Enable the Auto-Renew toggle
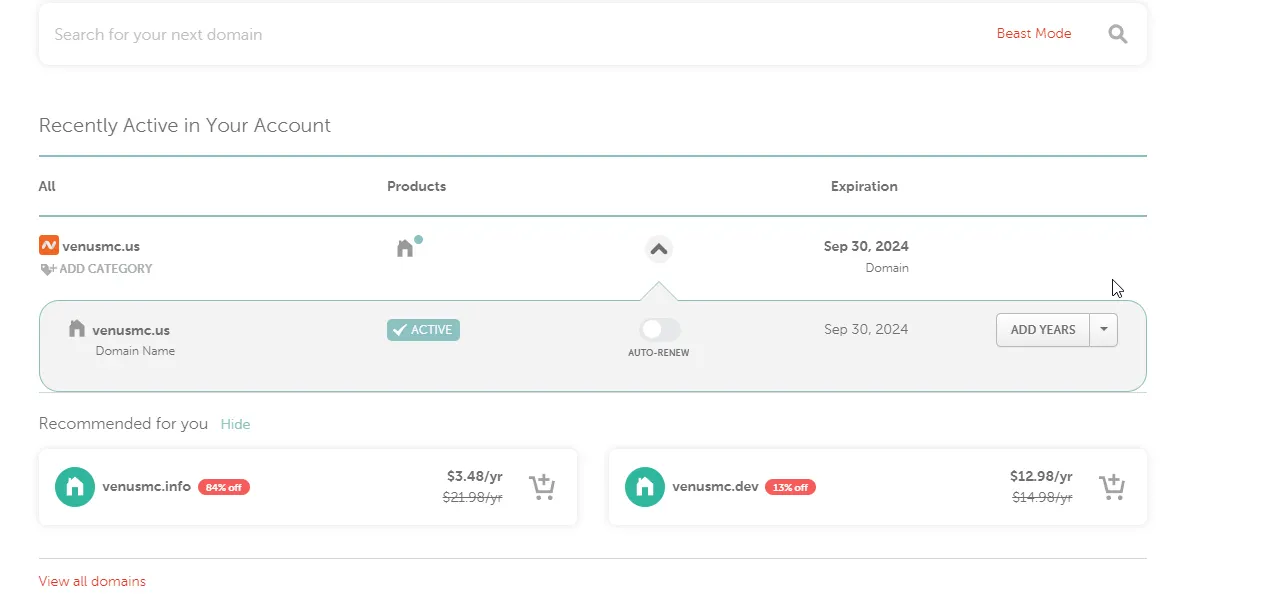 pyautogui.click(x=659, y=329)
